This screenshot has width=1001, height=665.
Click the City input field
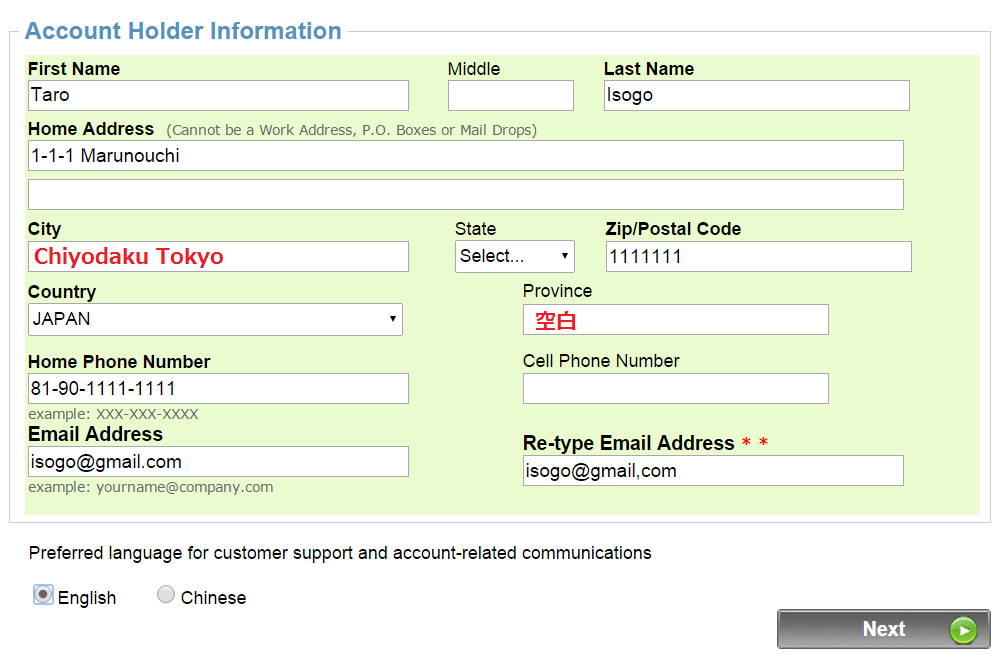[x=218, y=256]
